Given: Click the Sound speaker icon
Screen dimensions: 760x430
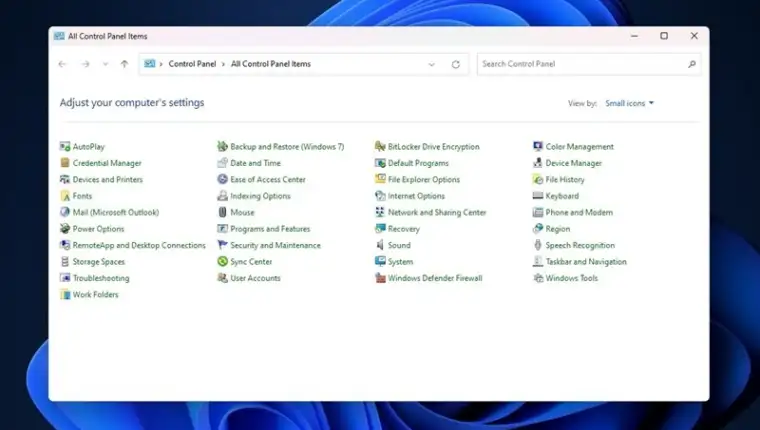Looking at the screenshot, I should (380, 245).
